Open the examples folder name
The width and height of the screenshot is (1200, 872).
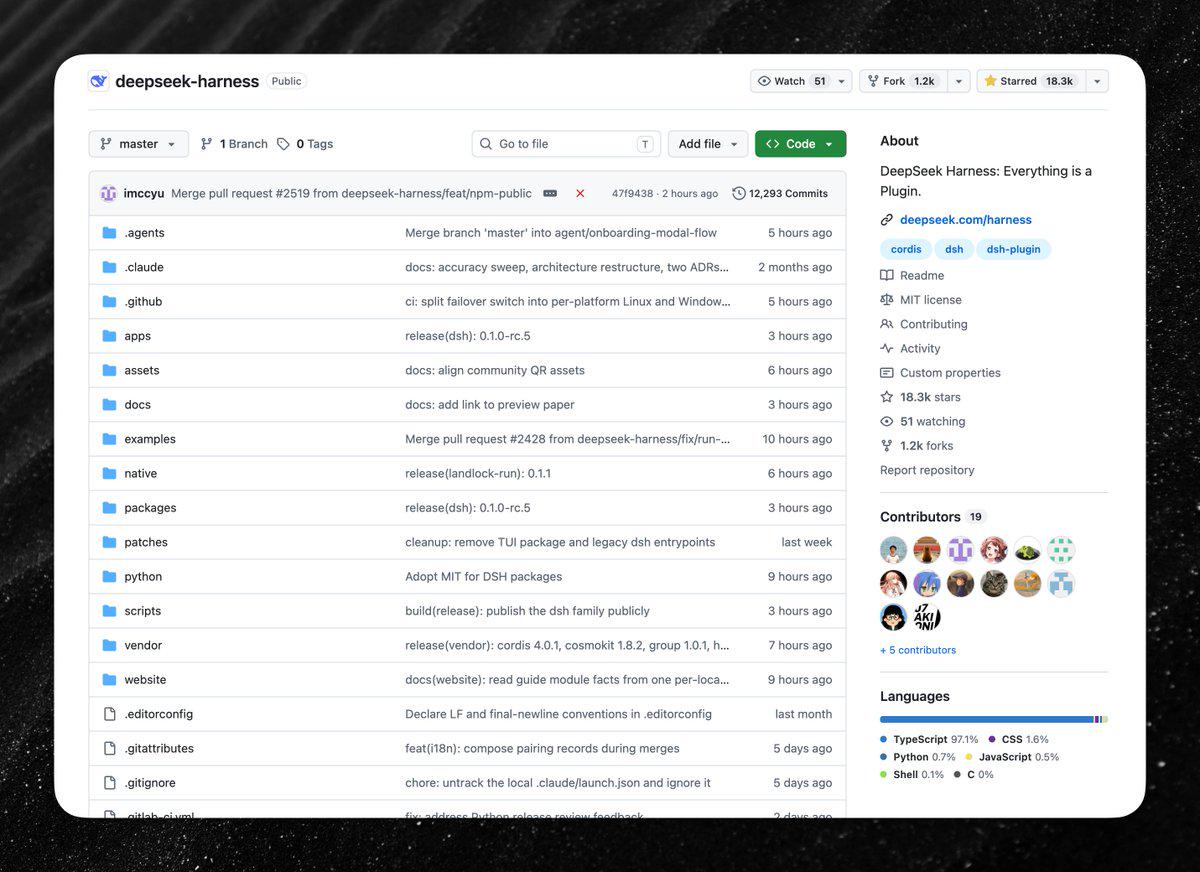(x=150, y=439)
